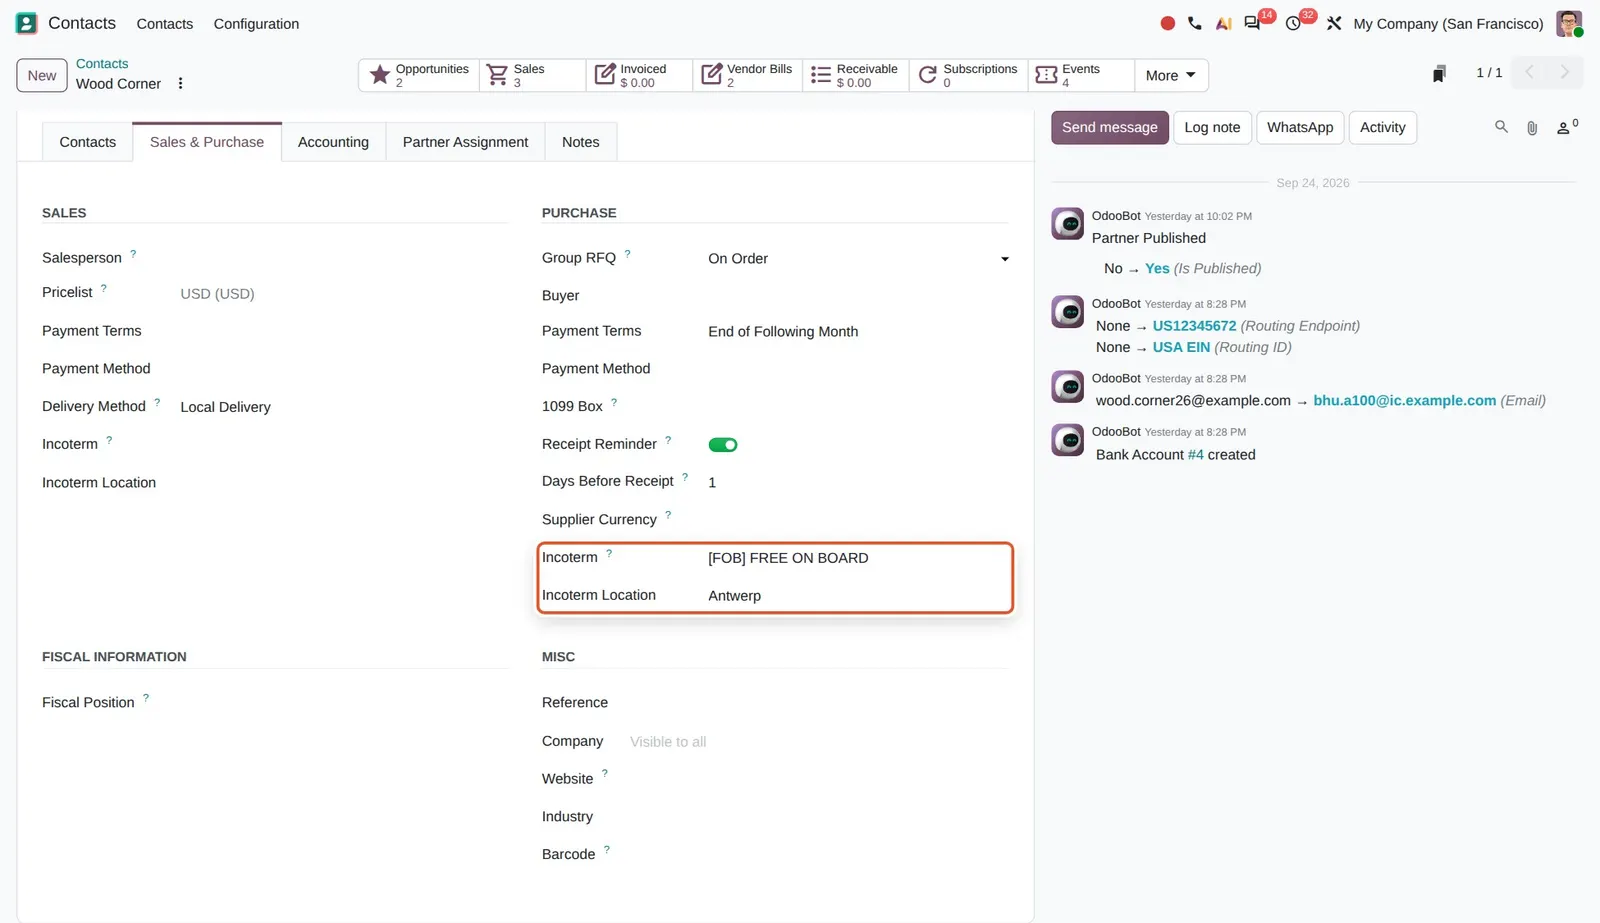Switch to the Notes tab
1600x923 pixels.
(x=580, y=142)
